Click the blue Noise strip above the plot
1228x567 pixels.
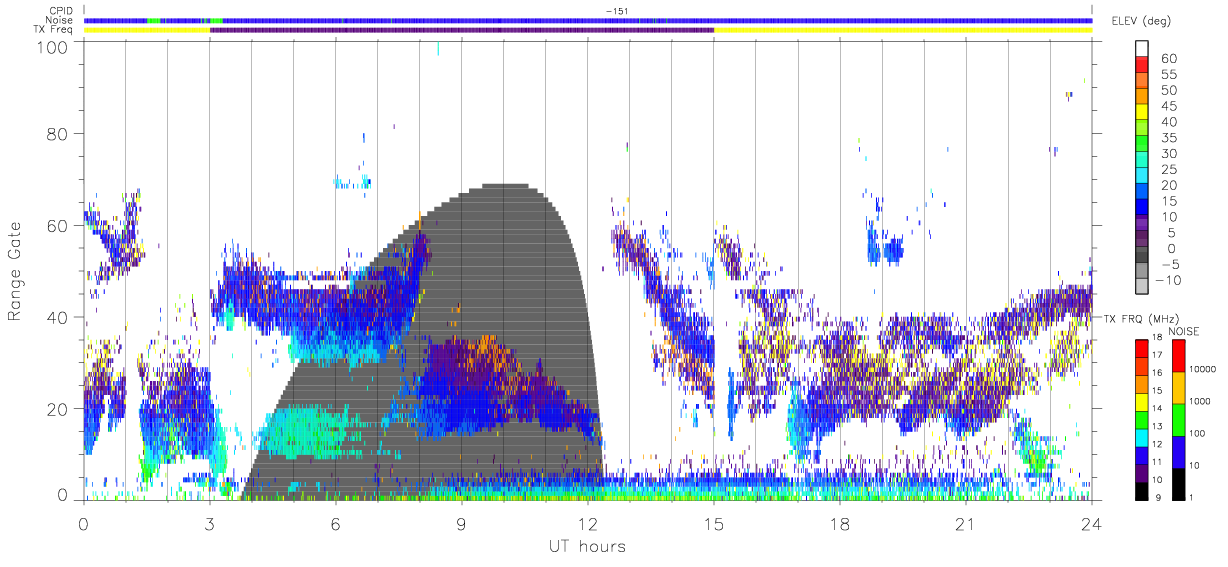pyautogui.click(x=588, y=20)
